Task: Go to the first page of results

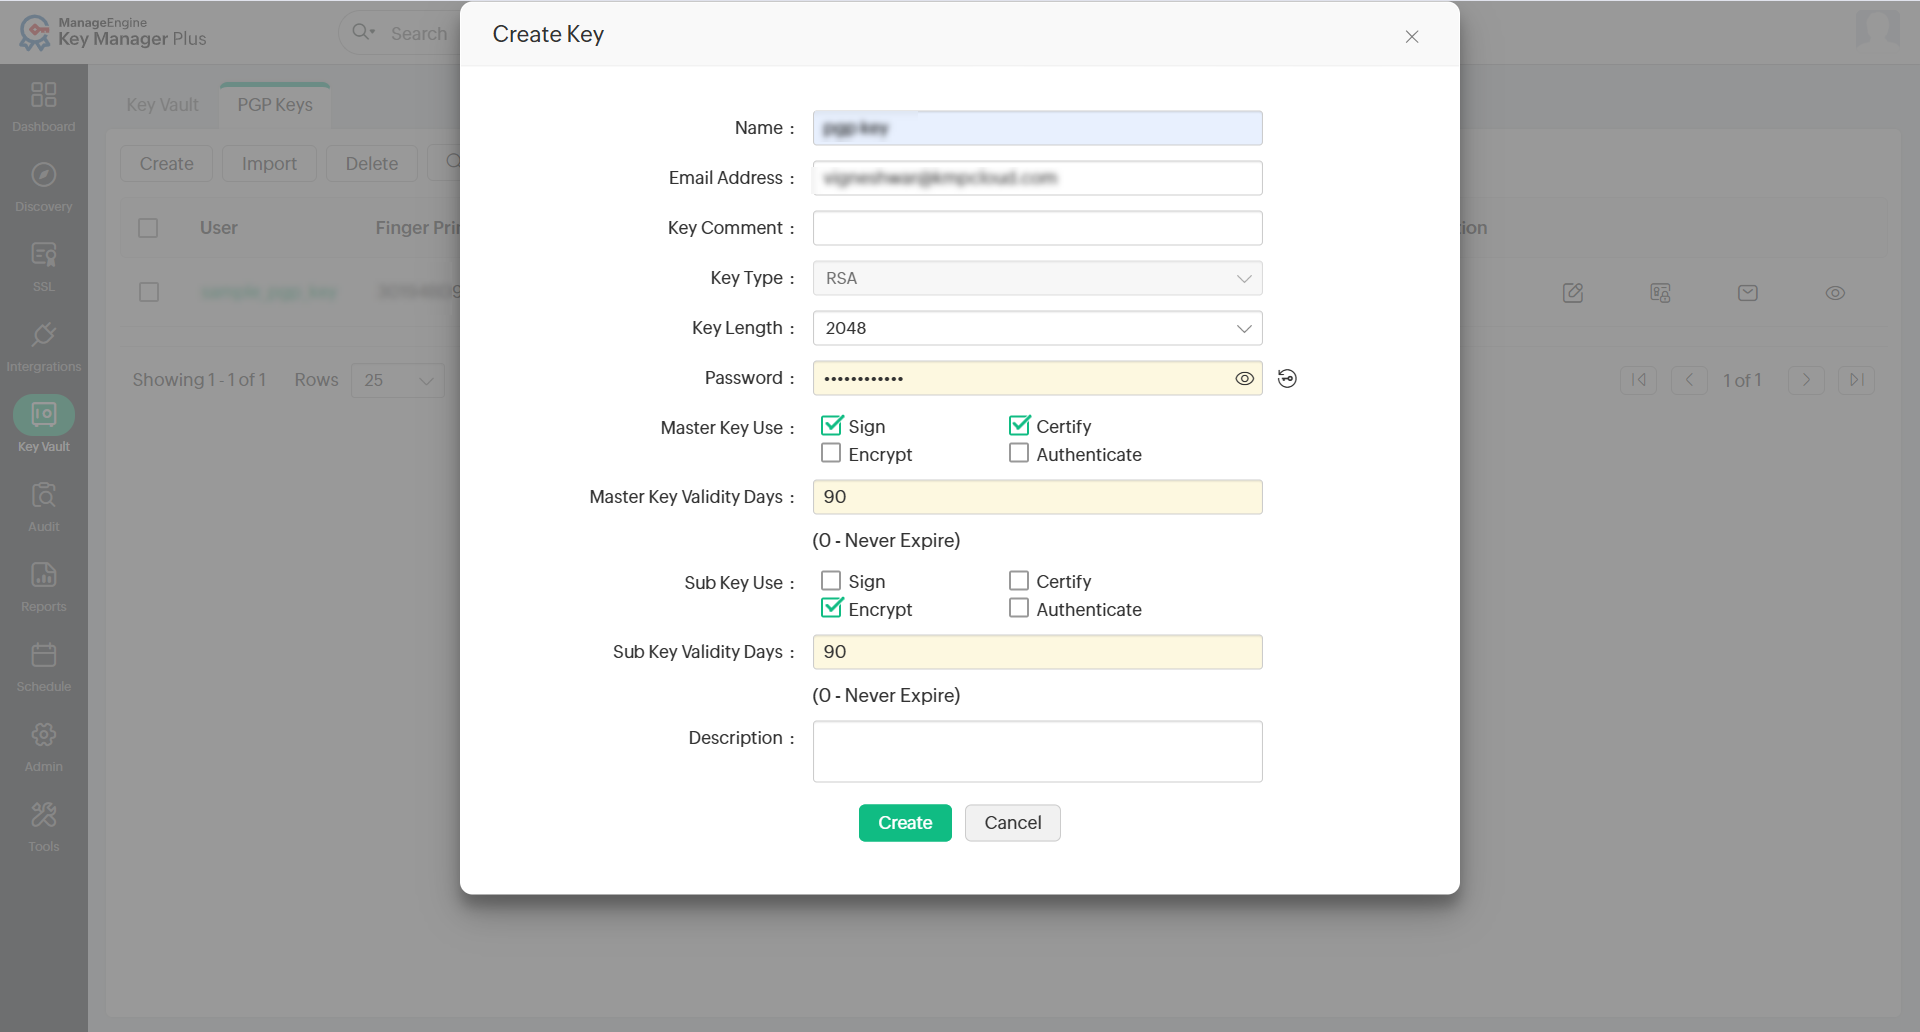Action: [x=1639, y=380]
